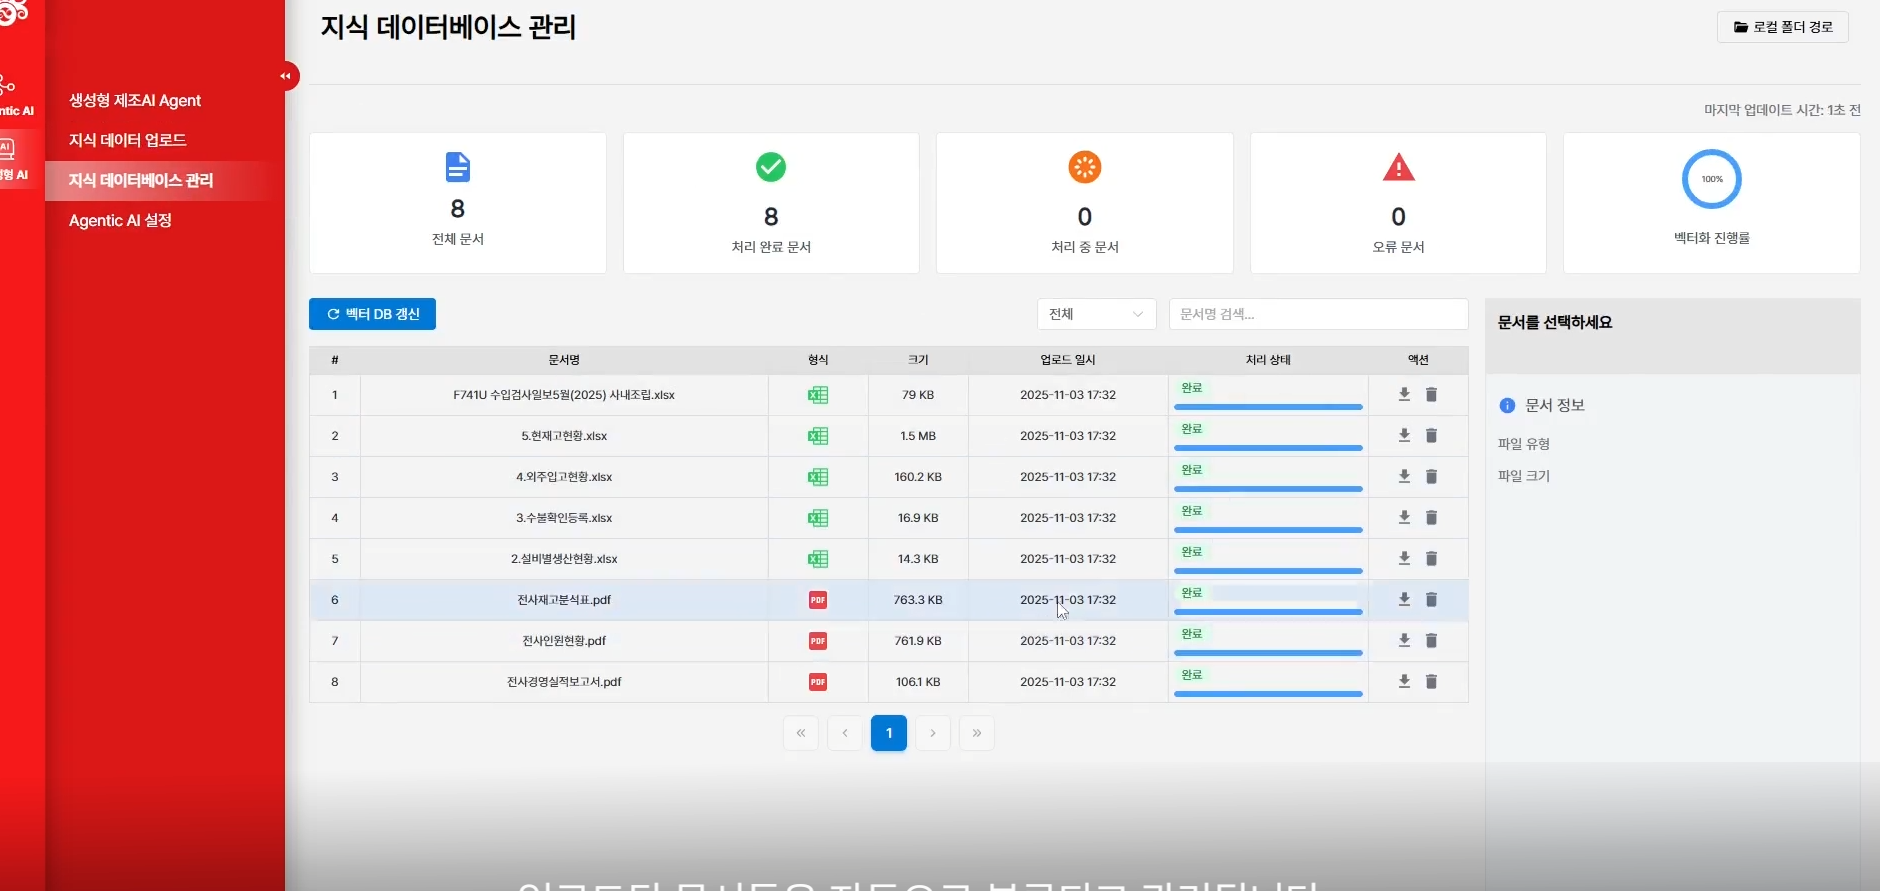Image resolution: width=1880 pixels, height=891 pixels.
Task: Download 전사인원현황.pdf
Action: pyautogui.click(x=1404, y=640)
